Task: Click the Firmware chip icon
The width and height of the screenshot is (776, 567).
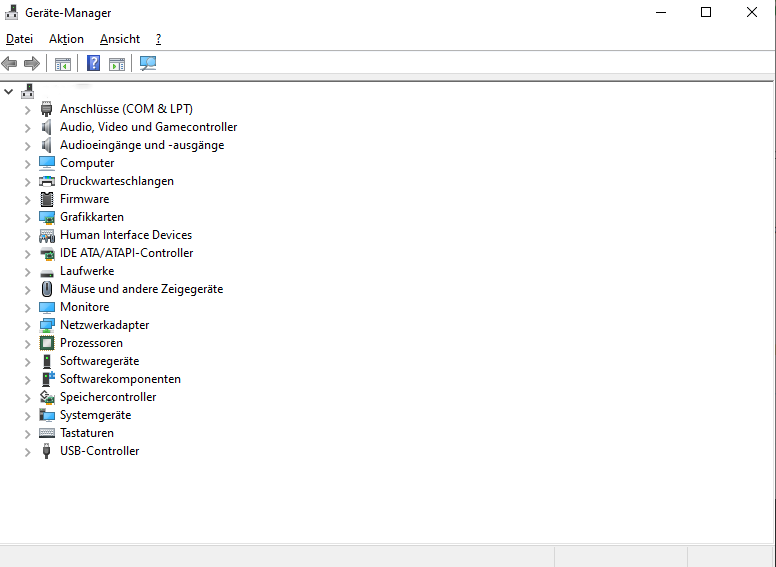Action: [47, 199]
